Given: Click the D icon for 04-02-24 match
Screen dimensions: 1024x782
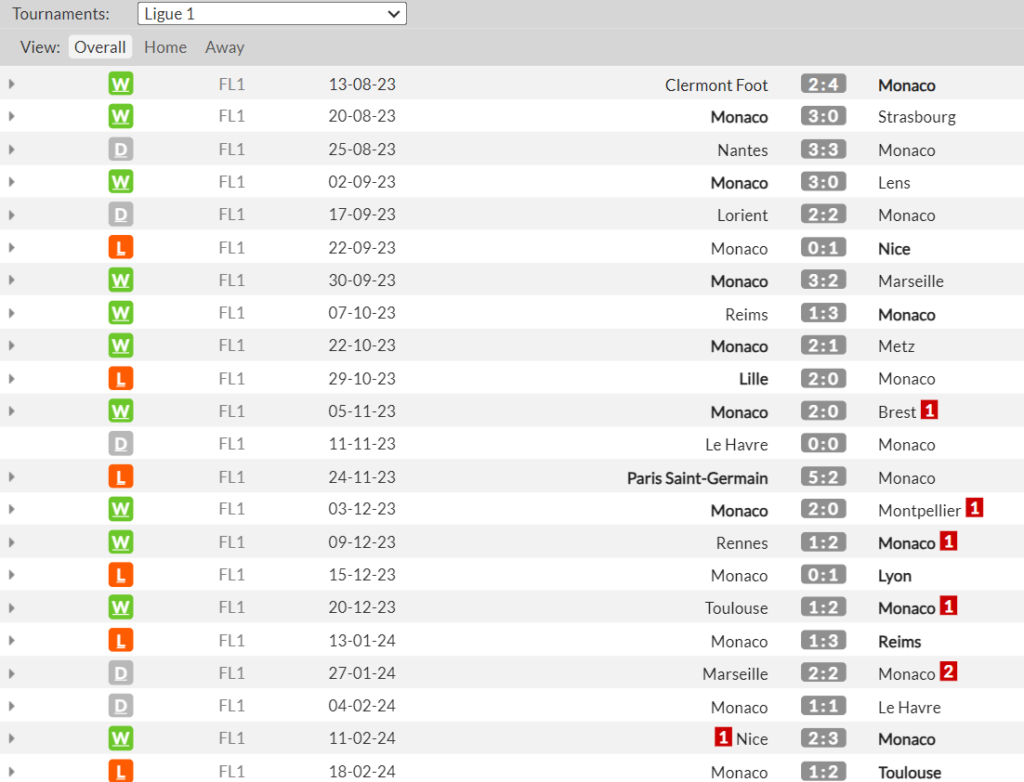Looking at the screenshot, I should [121, 706].
